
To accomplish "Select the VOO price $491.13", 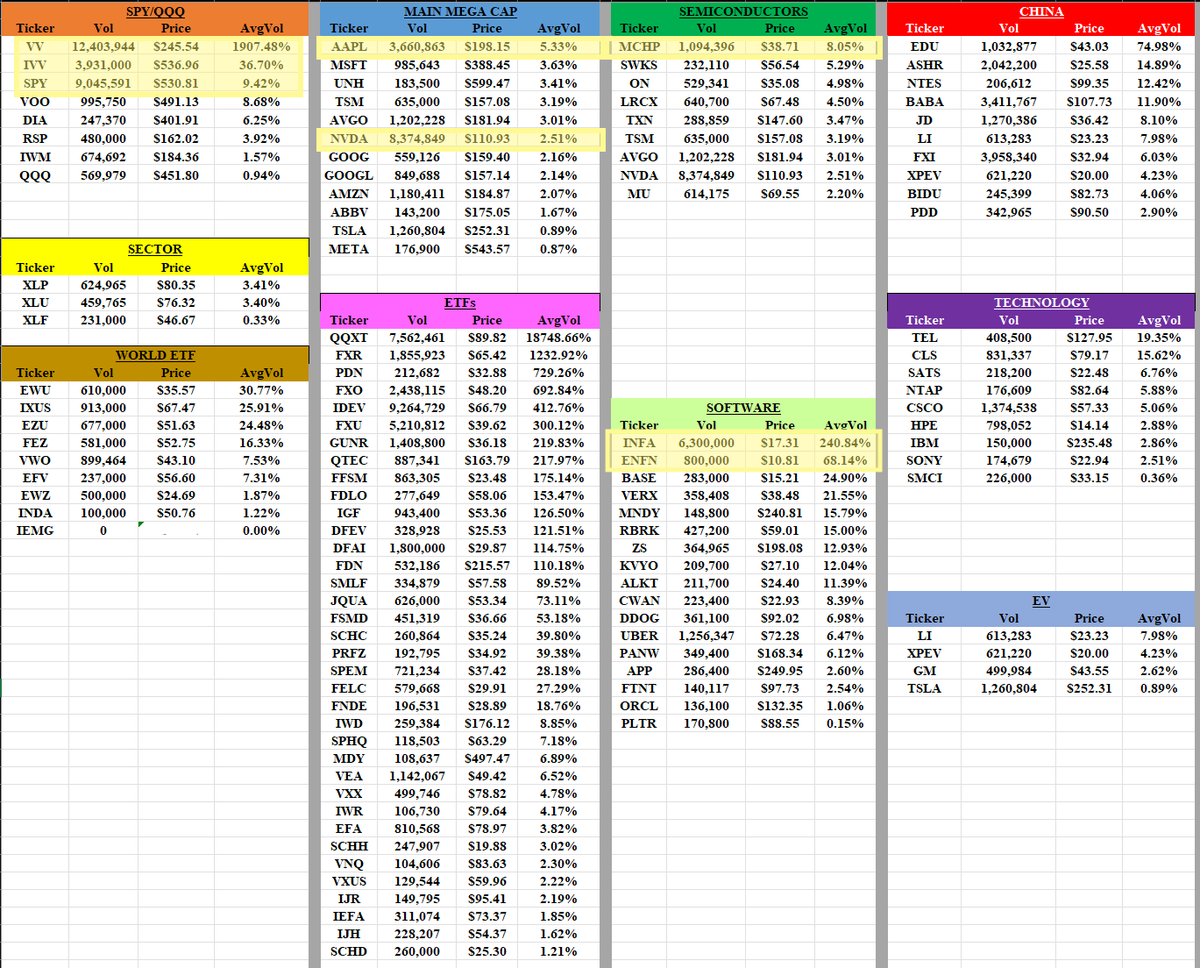I will click(x=176, y=101).
